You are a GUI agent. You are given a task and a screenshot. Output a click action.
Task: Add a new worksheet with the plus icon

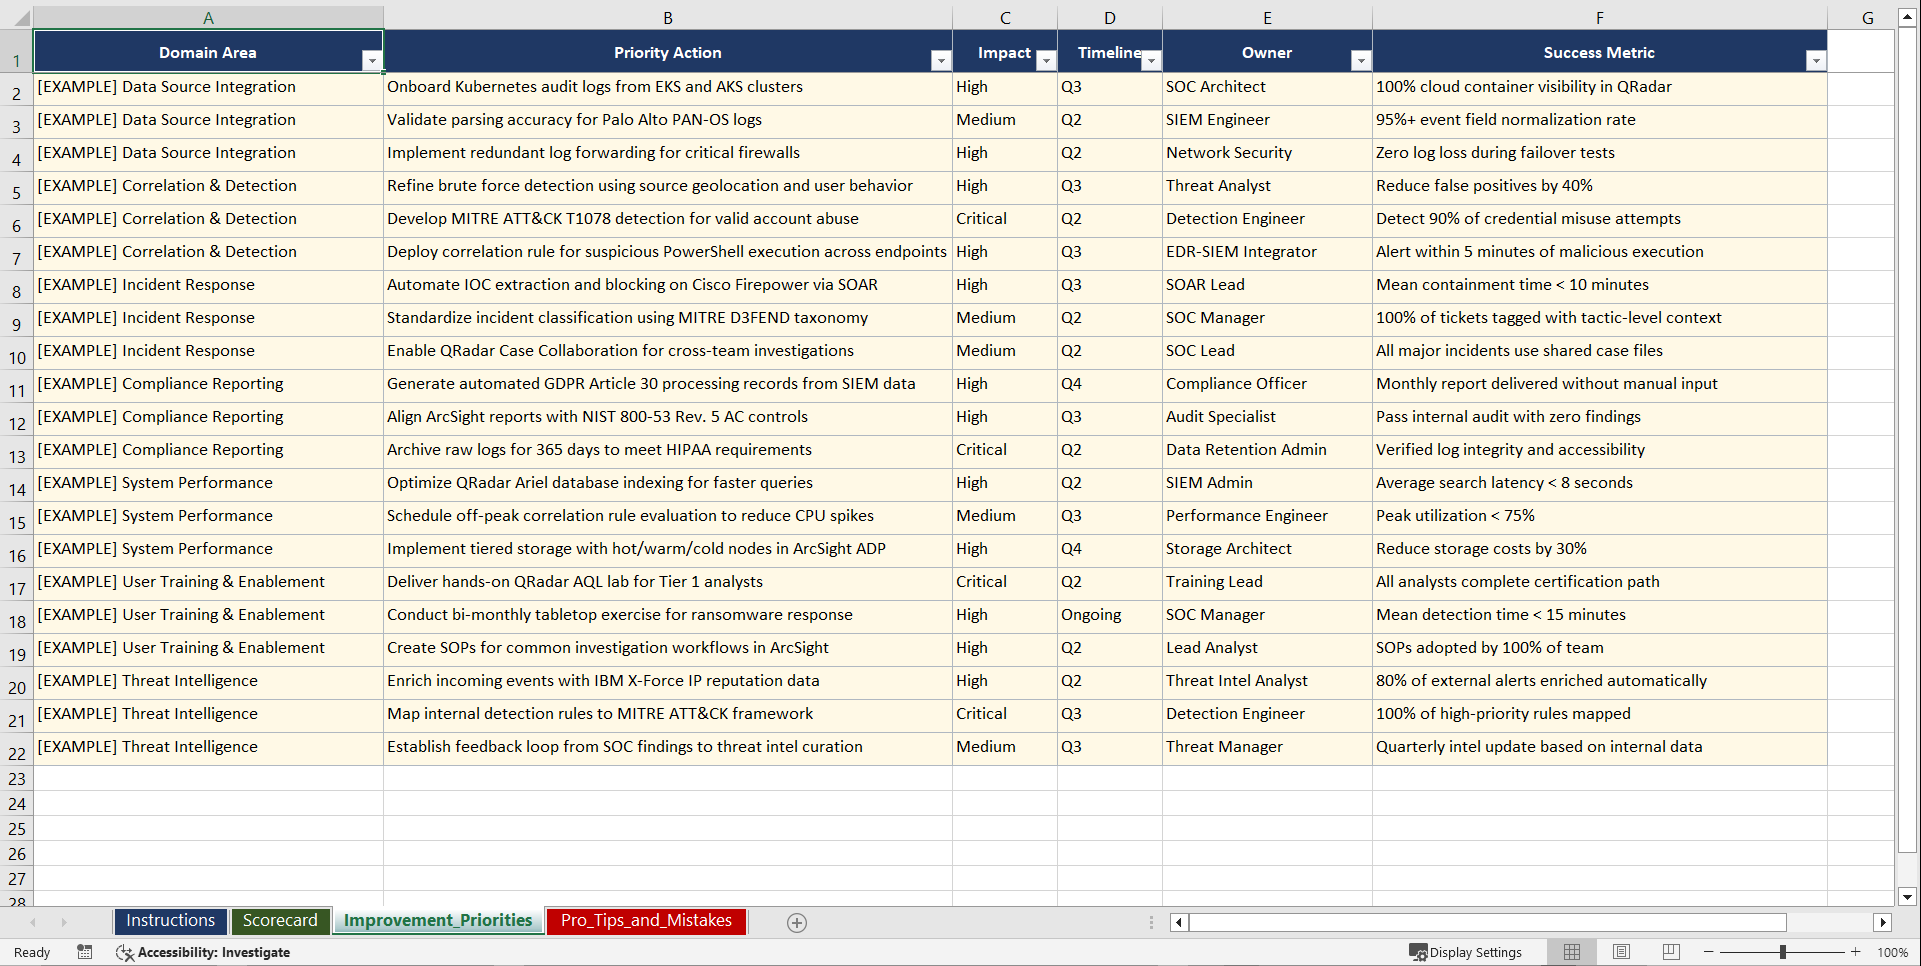coord(796,922)
